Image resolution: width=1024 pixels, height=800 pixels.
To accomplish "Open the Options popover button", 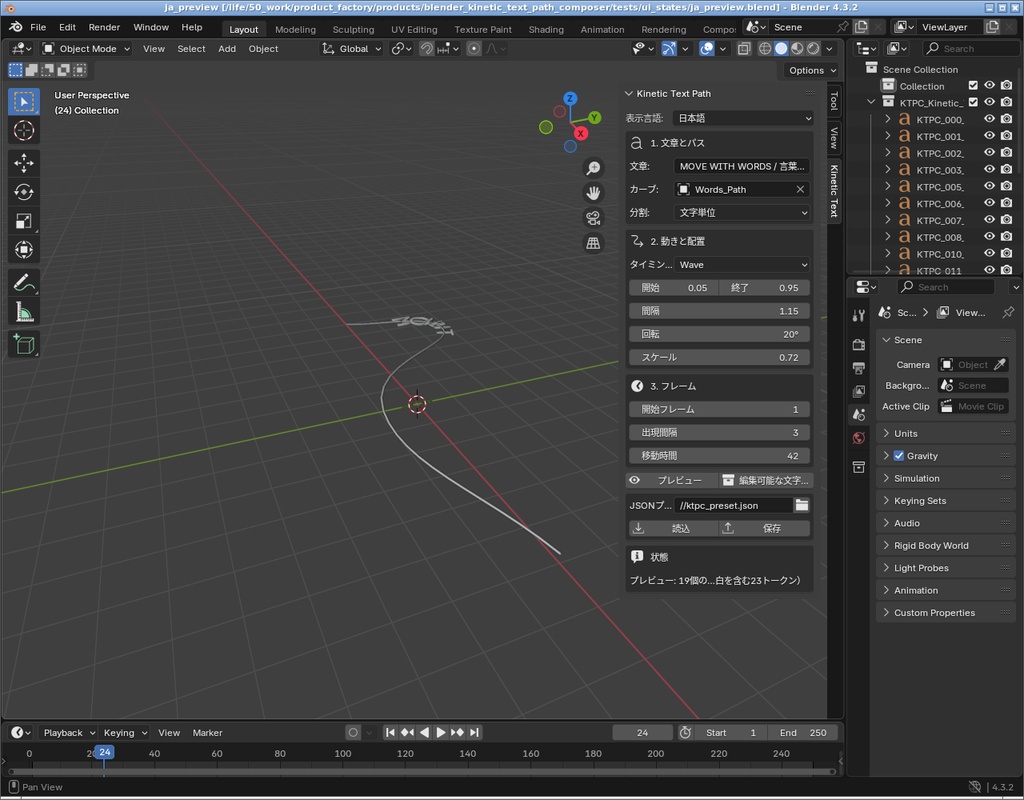I will point(812,71).
